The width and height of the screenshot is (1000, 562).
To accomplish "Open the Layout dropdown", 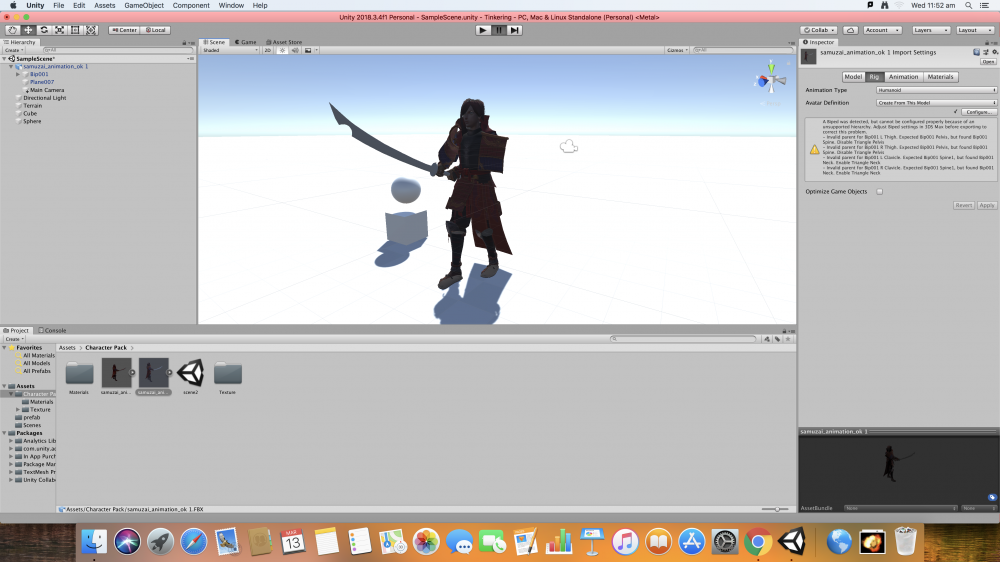I will point(974,30).
